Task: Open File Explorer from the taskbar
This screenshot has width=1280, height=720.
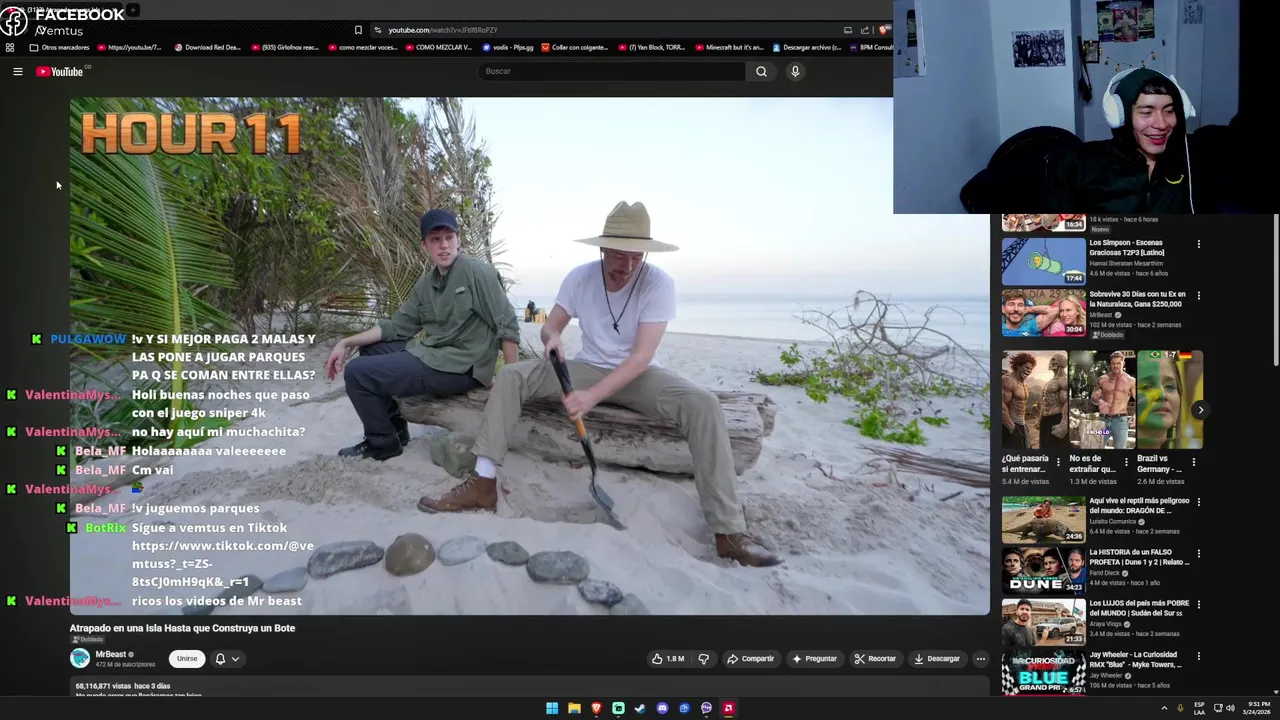Action: click(x=574, y=708)
